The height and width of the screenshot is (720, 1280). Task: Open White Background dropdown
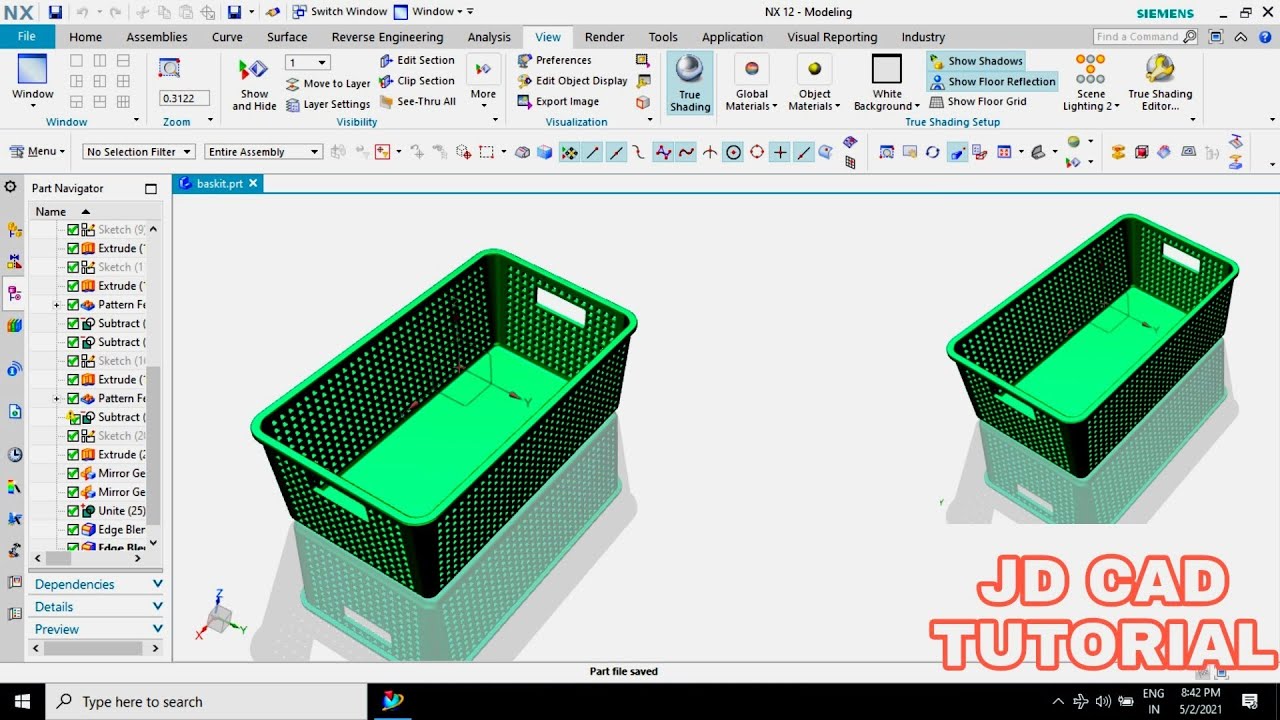click(887, 83)
